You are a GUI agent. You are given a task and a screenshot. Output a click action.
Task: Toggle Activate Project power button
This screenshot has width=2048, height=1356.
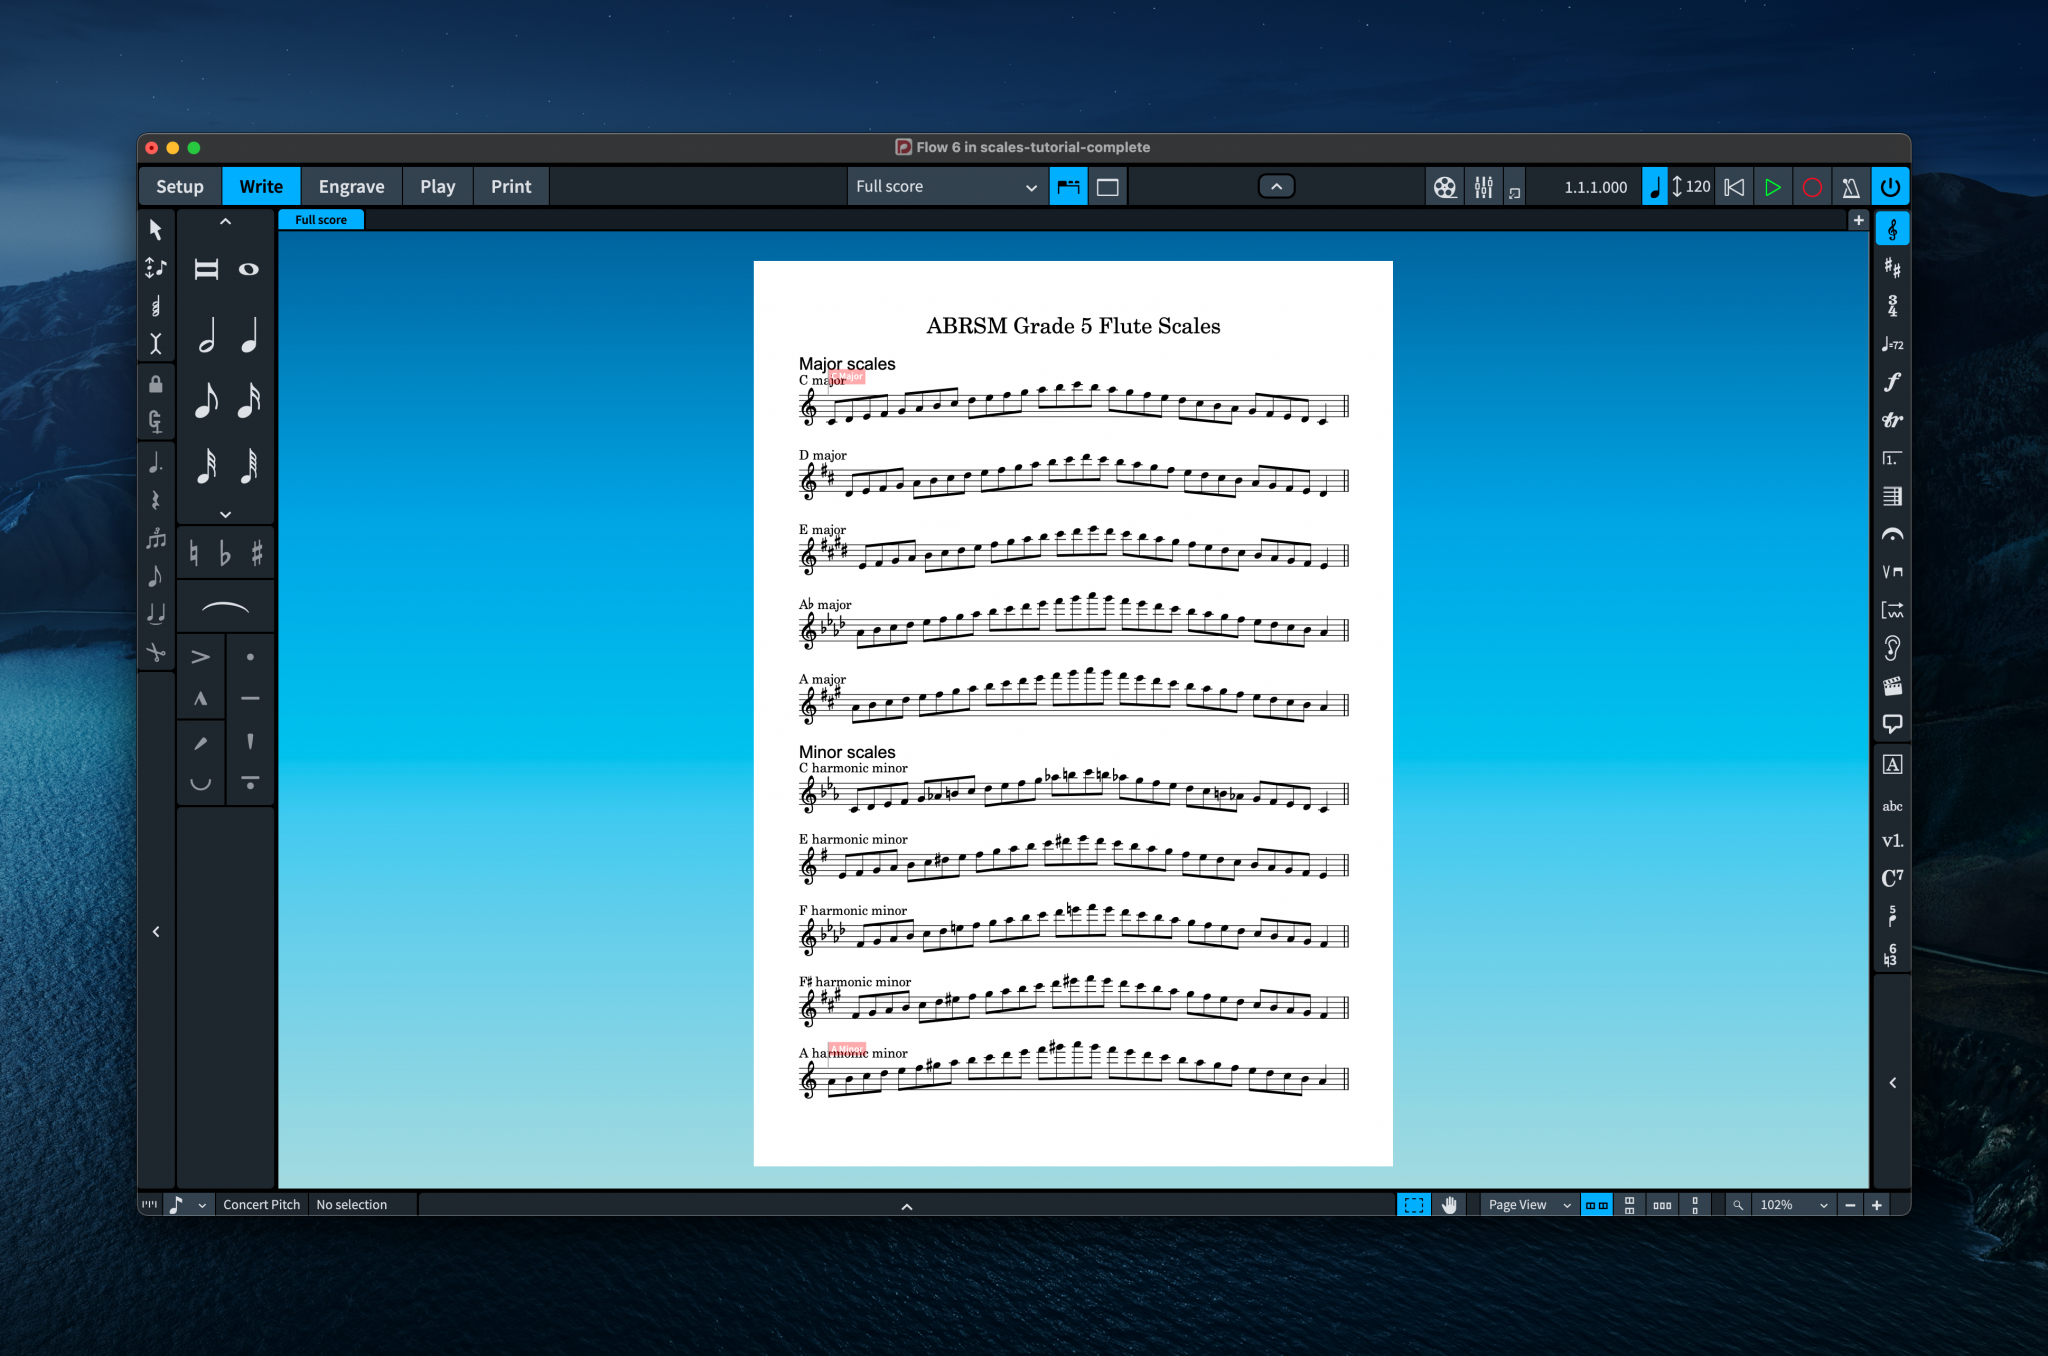pos(1890,187)
